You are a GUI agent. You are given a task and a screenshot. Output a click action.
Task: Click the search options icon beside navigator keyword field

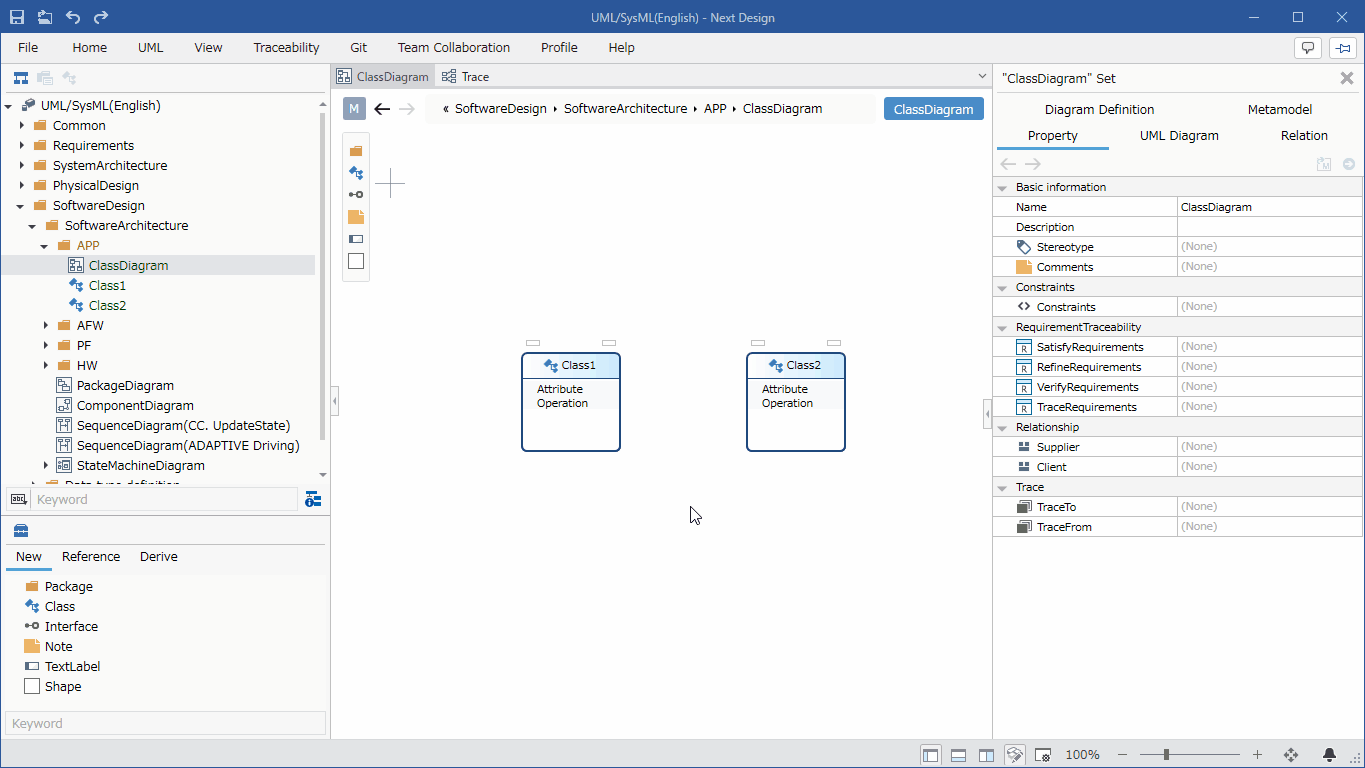tap(313, 499)
